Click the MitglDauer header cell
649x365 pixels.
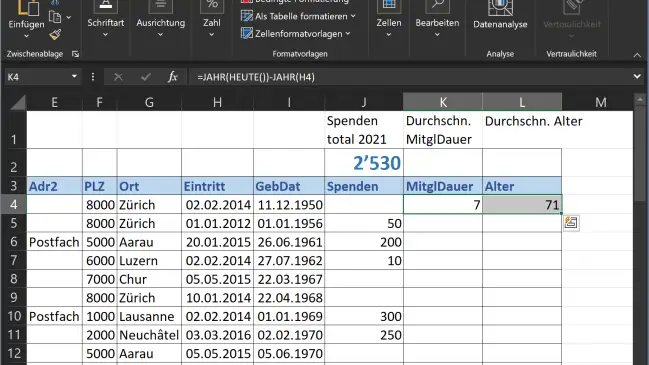pos(443,186)
